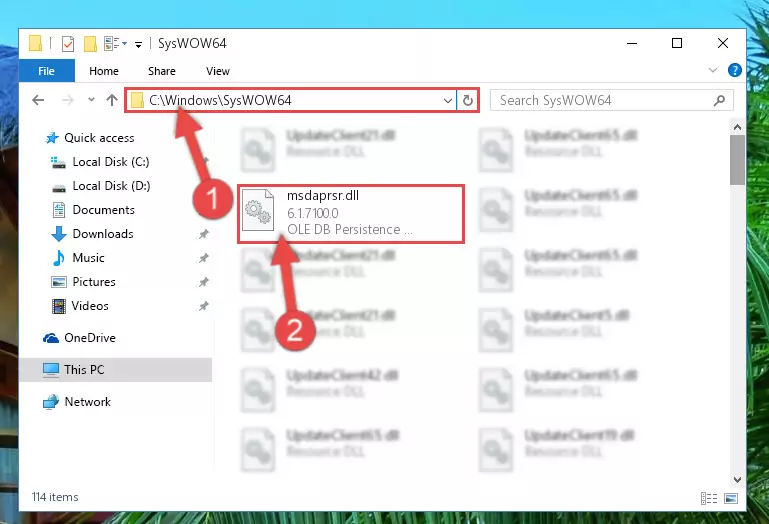Image resolution: width=769 pixels, height=524 pixels.
Task: Click the Pictures image icon in sidebar
Action: [59, 282]
